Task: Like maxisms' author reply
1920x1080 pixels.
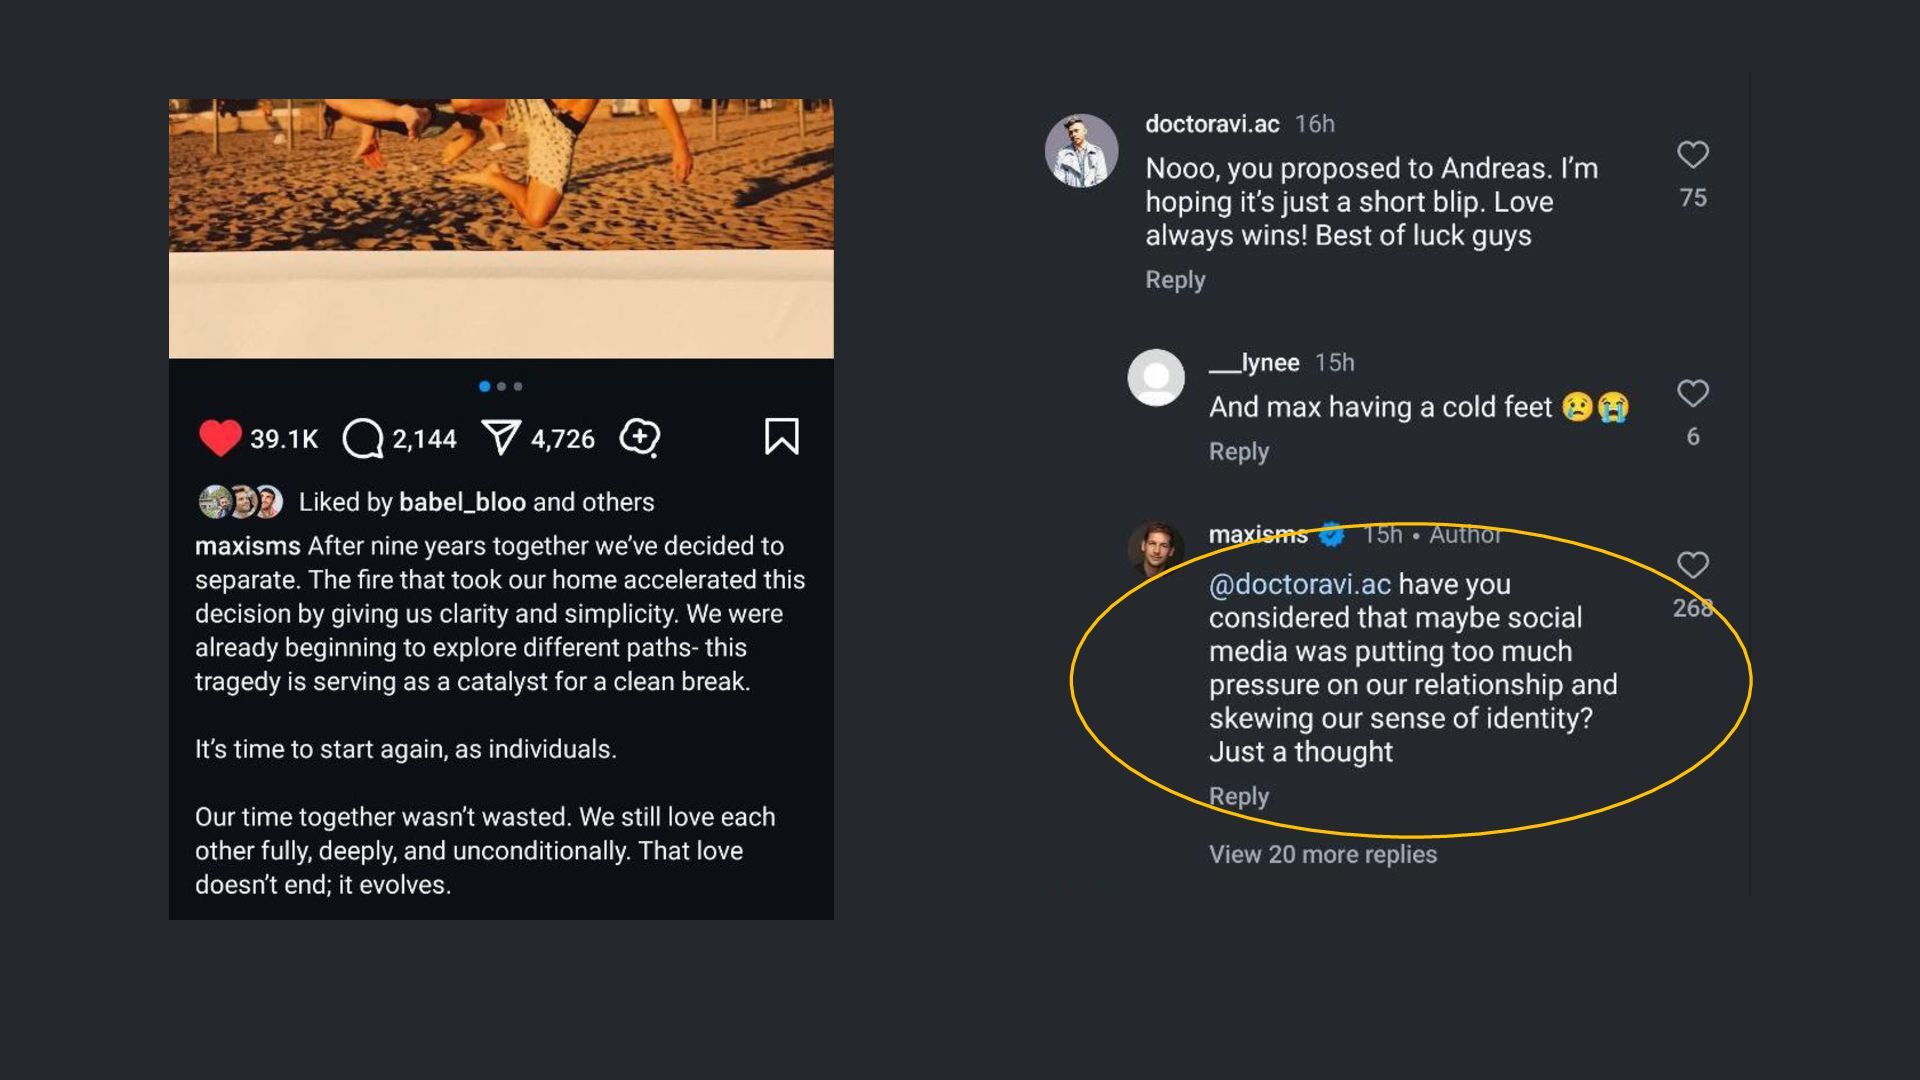Action: point(1692,566)
